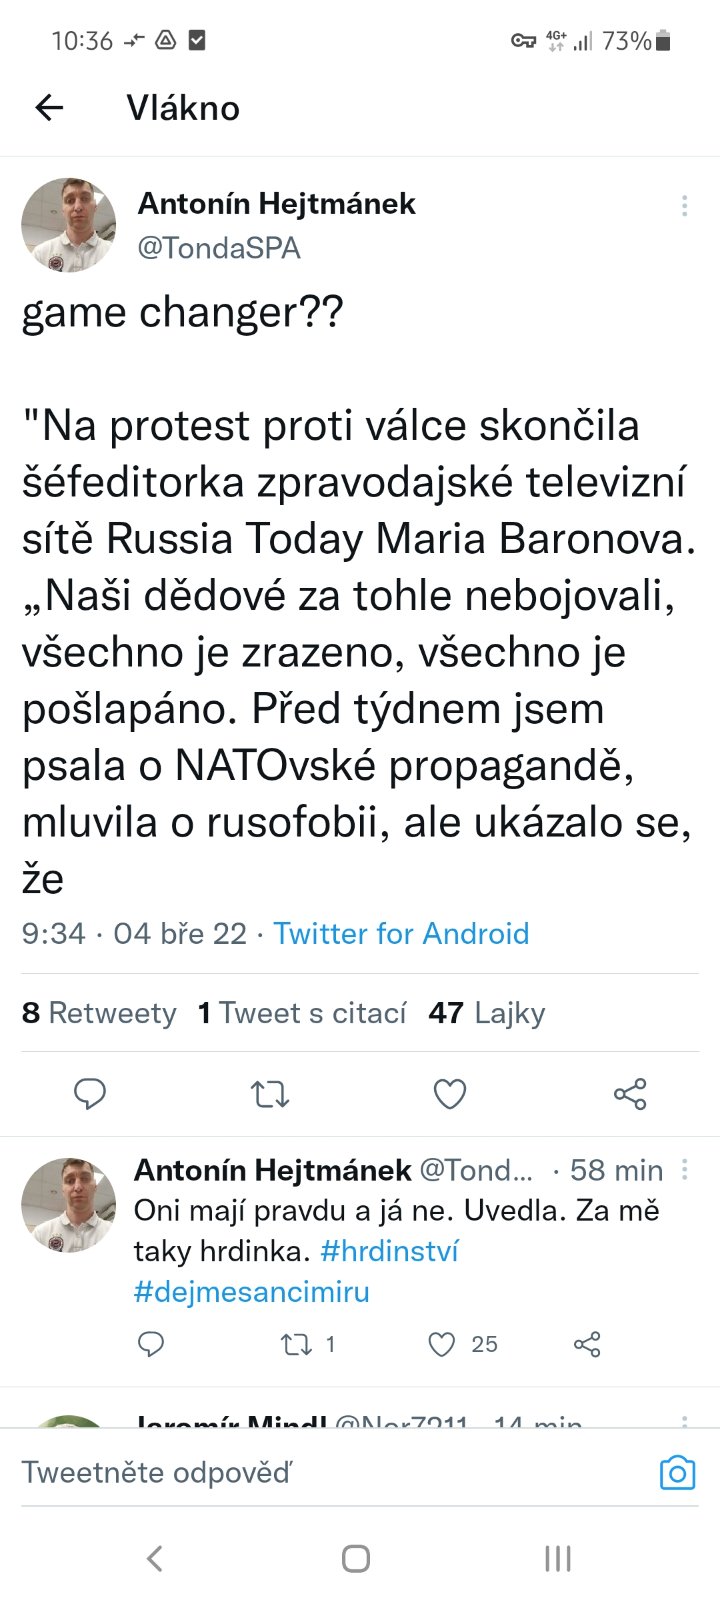Like the reply tweet with 25 likes

(x=442, y=1344)
